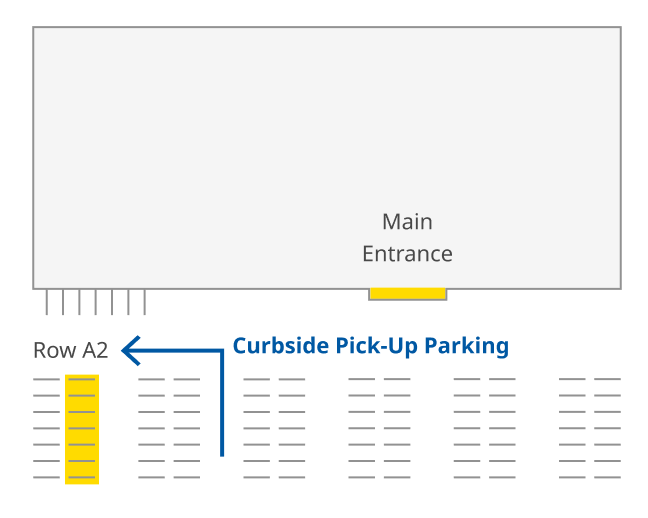
Task: Pick left column of the fifth parking block
Action: point(467,429)
